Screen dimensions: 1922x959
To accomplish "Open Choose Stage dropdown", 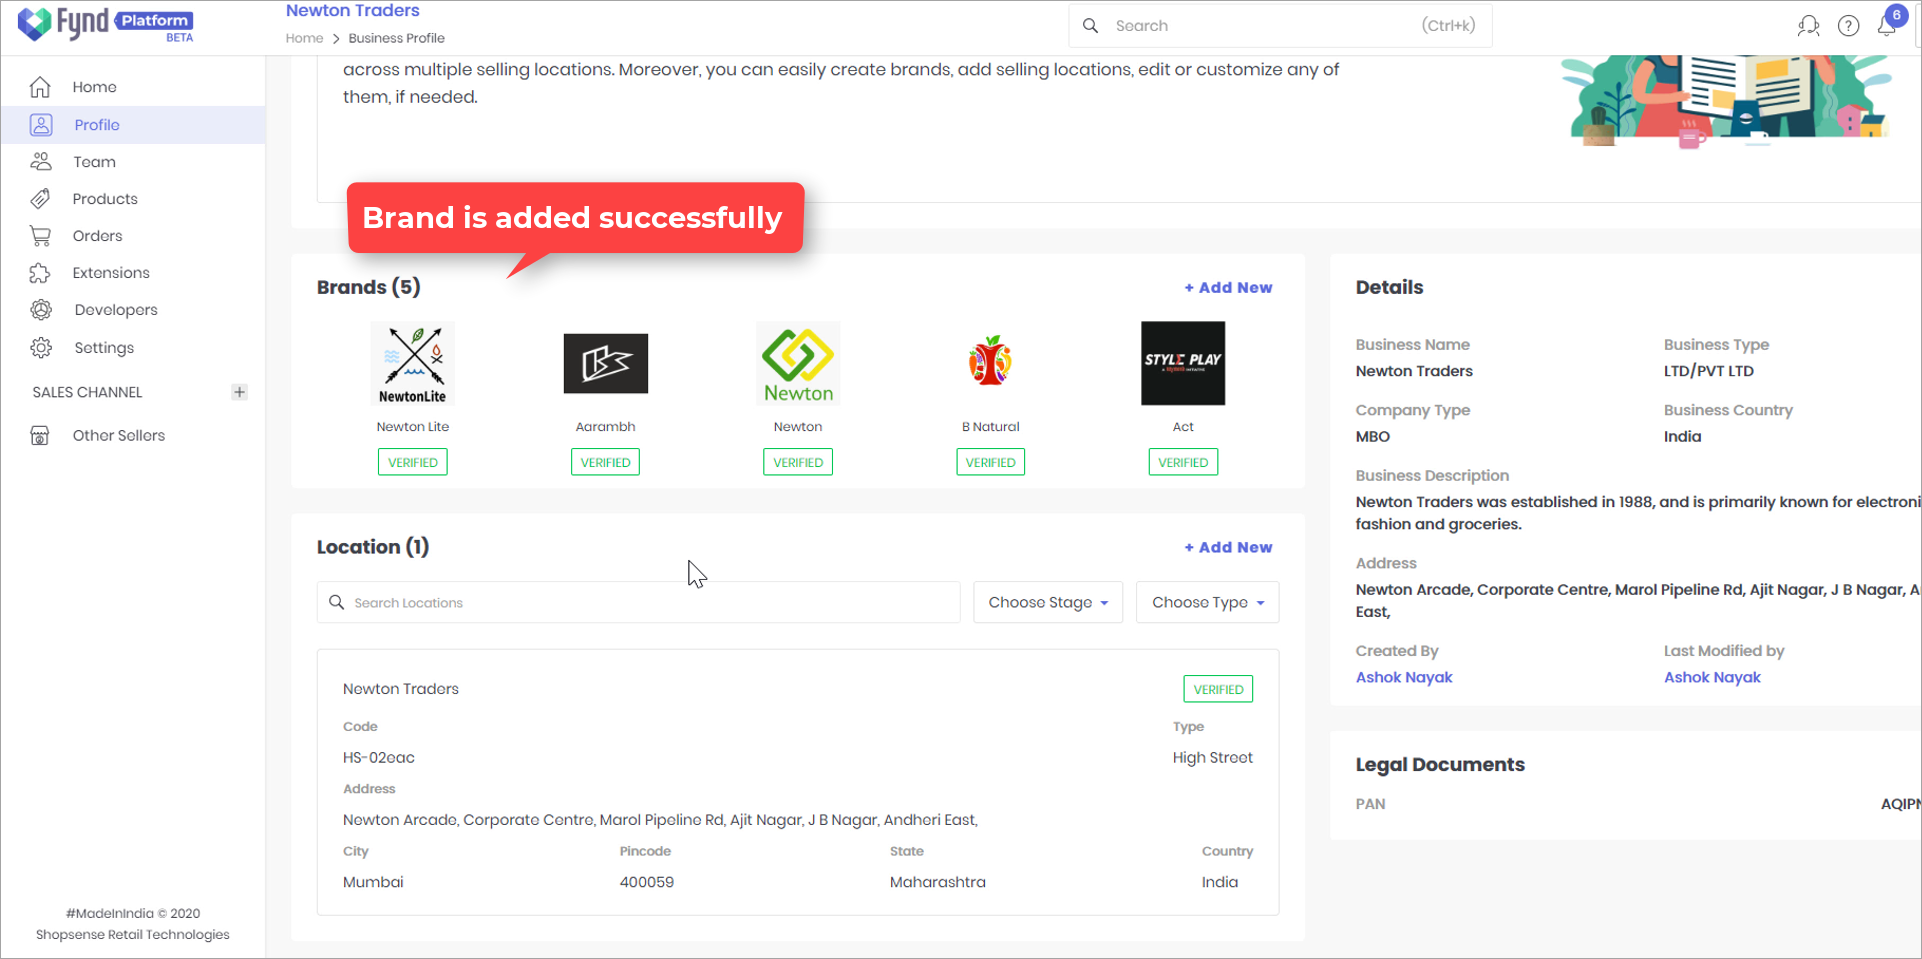I will coord(1048,602).
